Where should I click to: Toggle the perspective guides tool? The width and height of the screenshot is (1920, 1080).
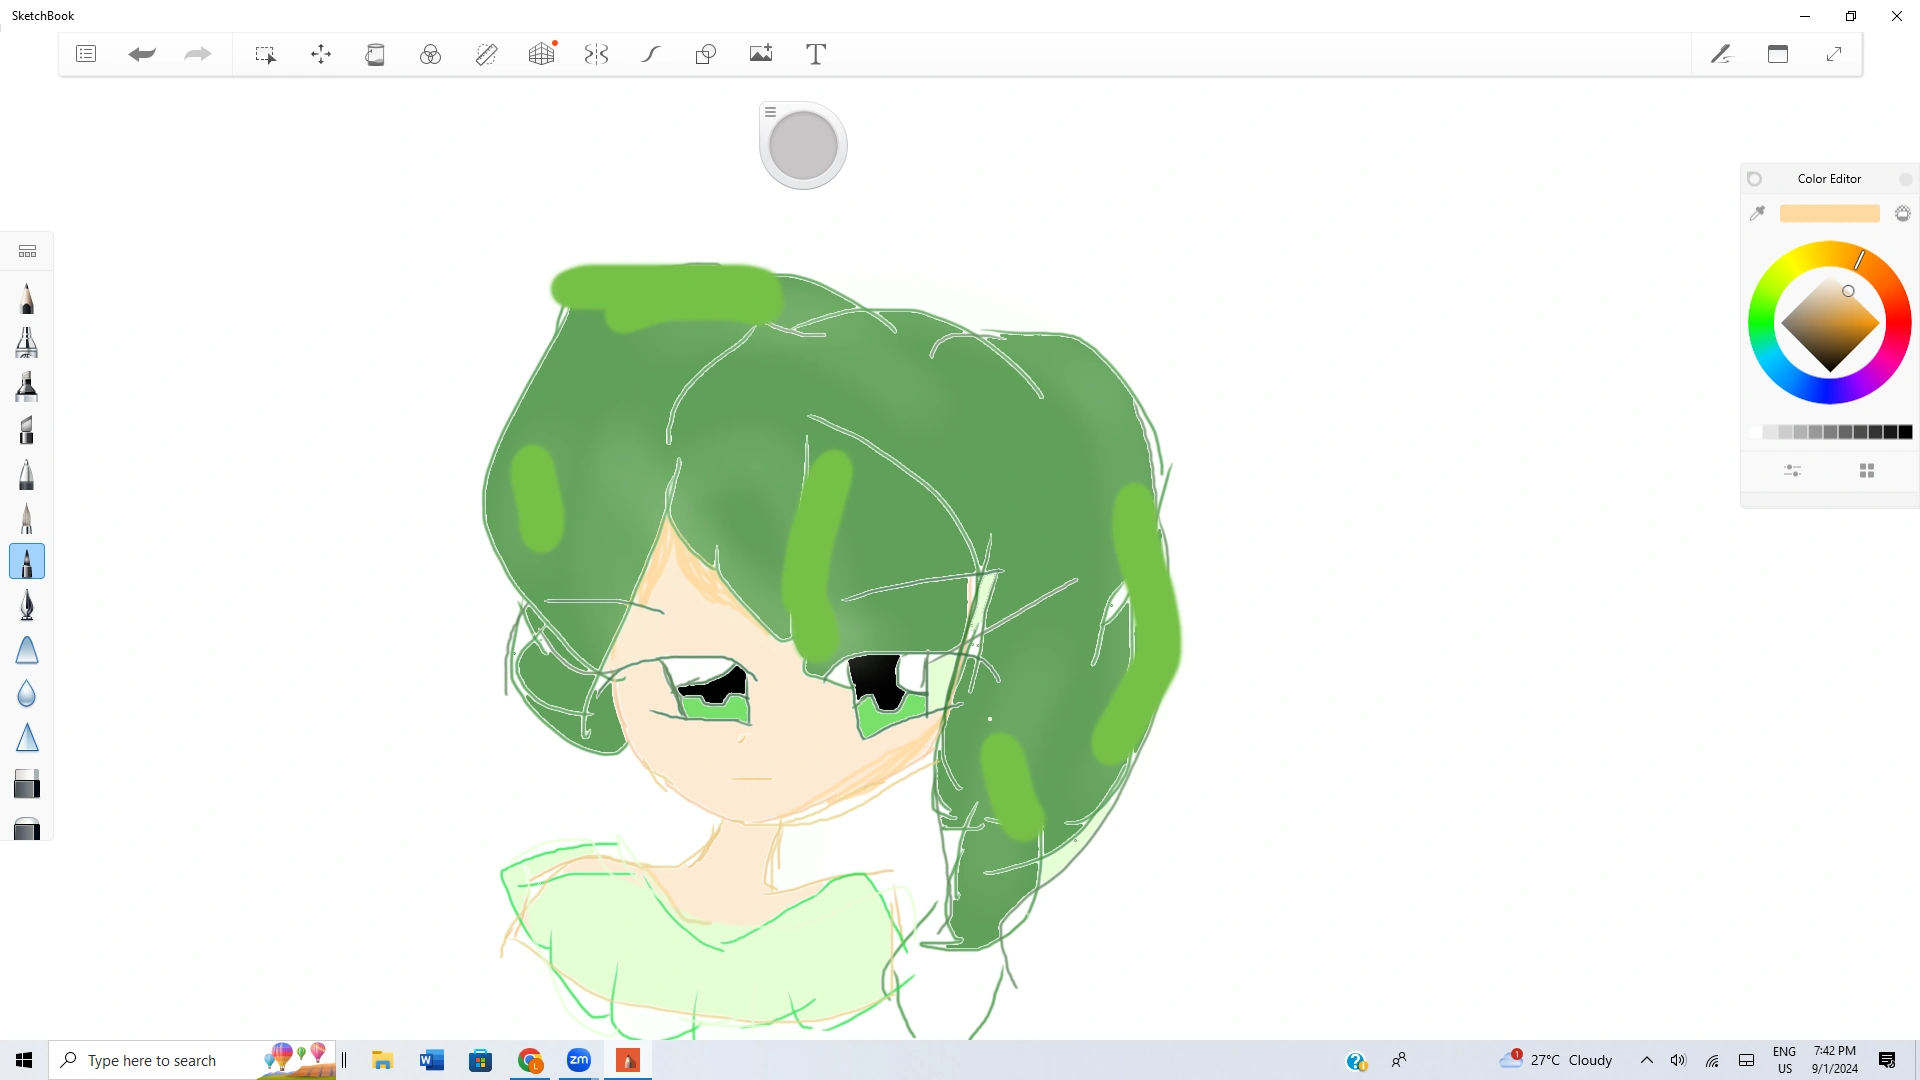tap(541, 54)
